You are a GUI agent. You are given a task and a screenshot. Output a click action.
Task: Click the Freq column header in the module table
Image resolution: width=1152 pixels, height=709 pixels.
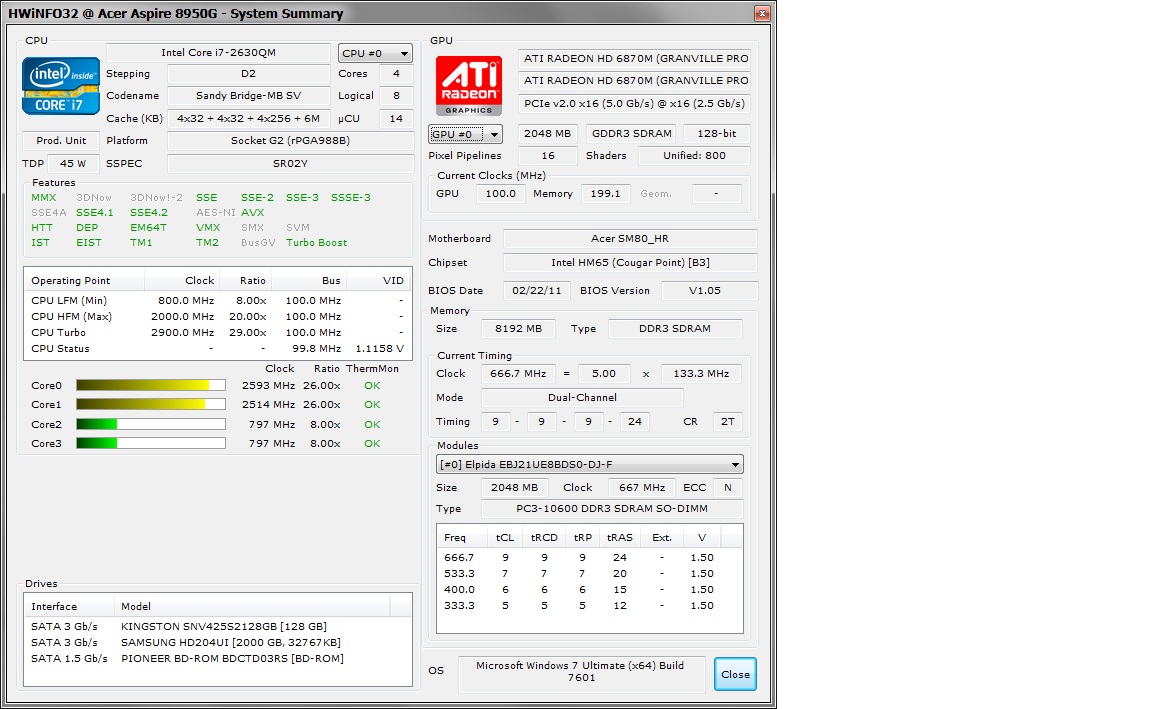click(462, 538)
